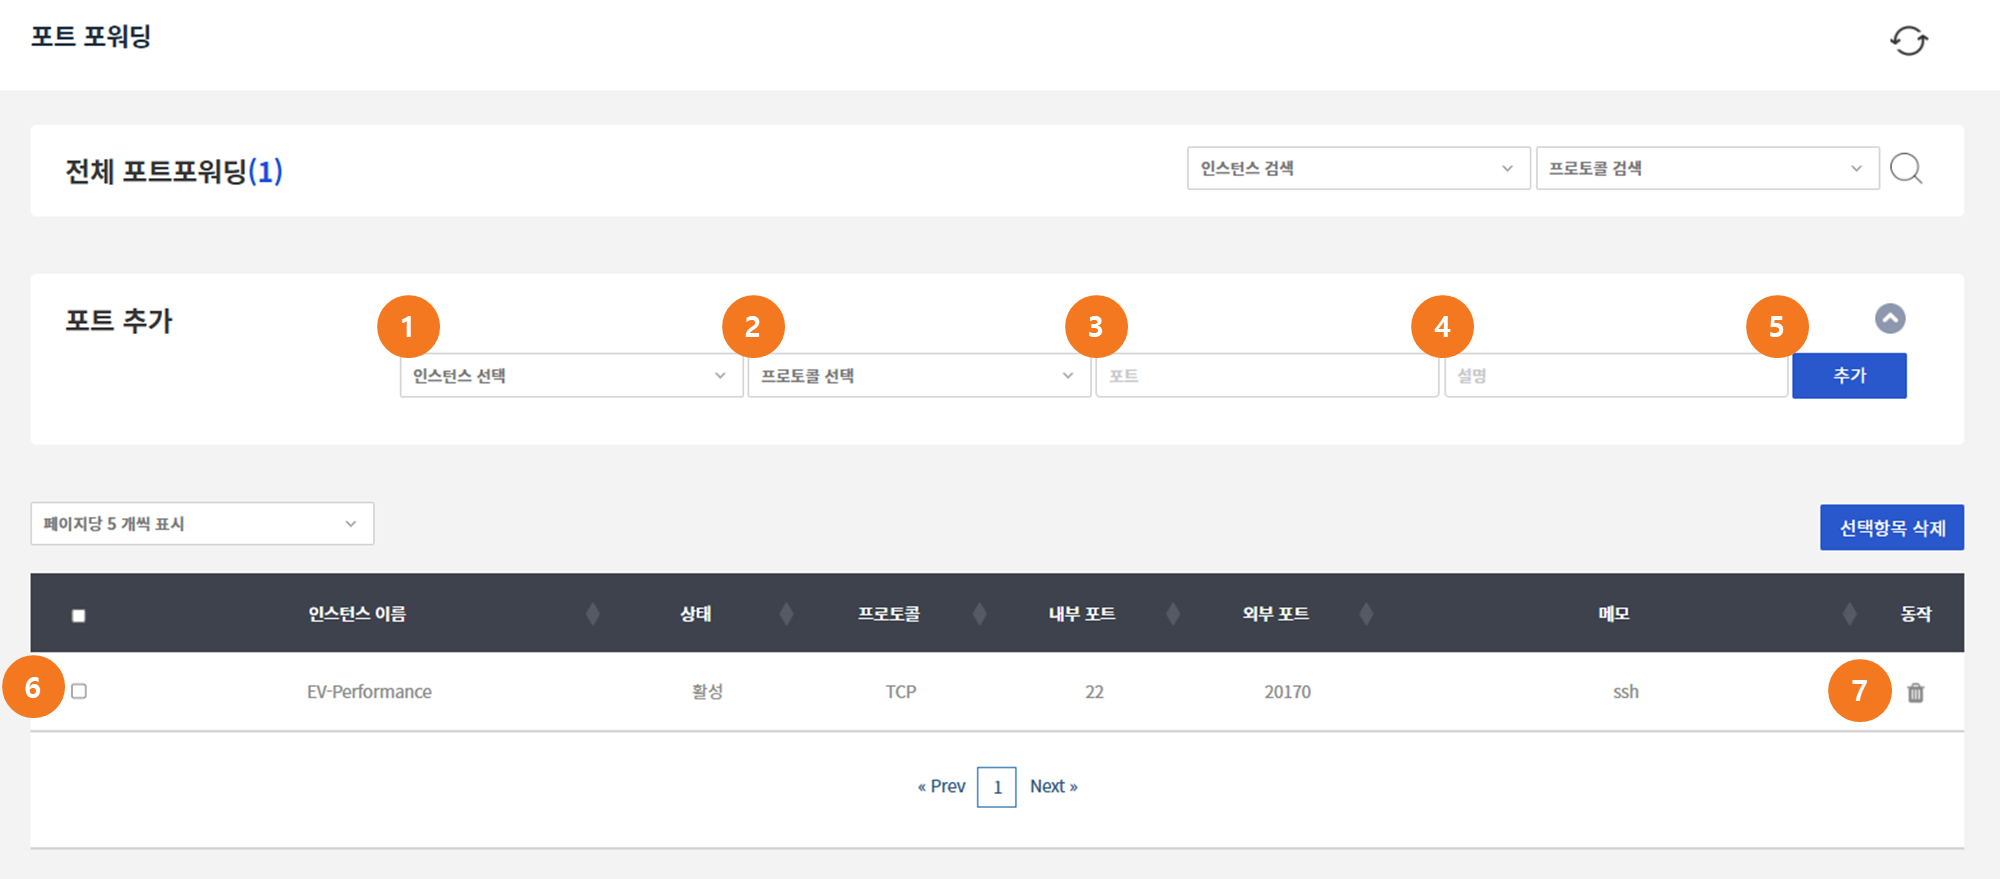Check the EV-Performance row checkbox
This screenshot has height=879, width=2000.
point(79,691)
